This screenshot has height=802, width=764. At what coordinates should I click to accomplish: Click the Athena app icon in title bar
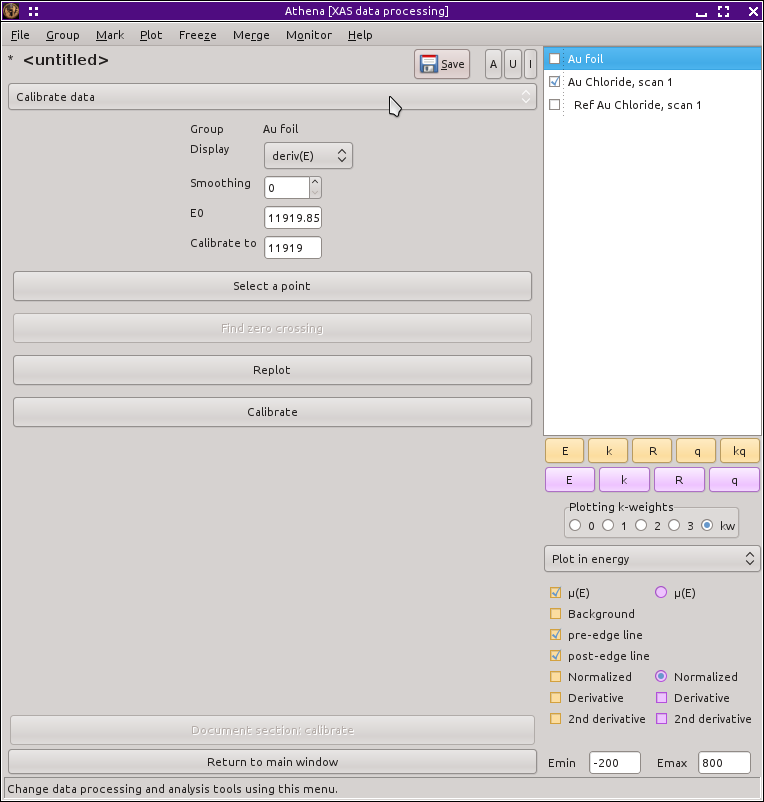pyautogui.click(x=11, y=11)
